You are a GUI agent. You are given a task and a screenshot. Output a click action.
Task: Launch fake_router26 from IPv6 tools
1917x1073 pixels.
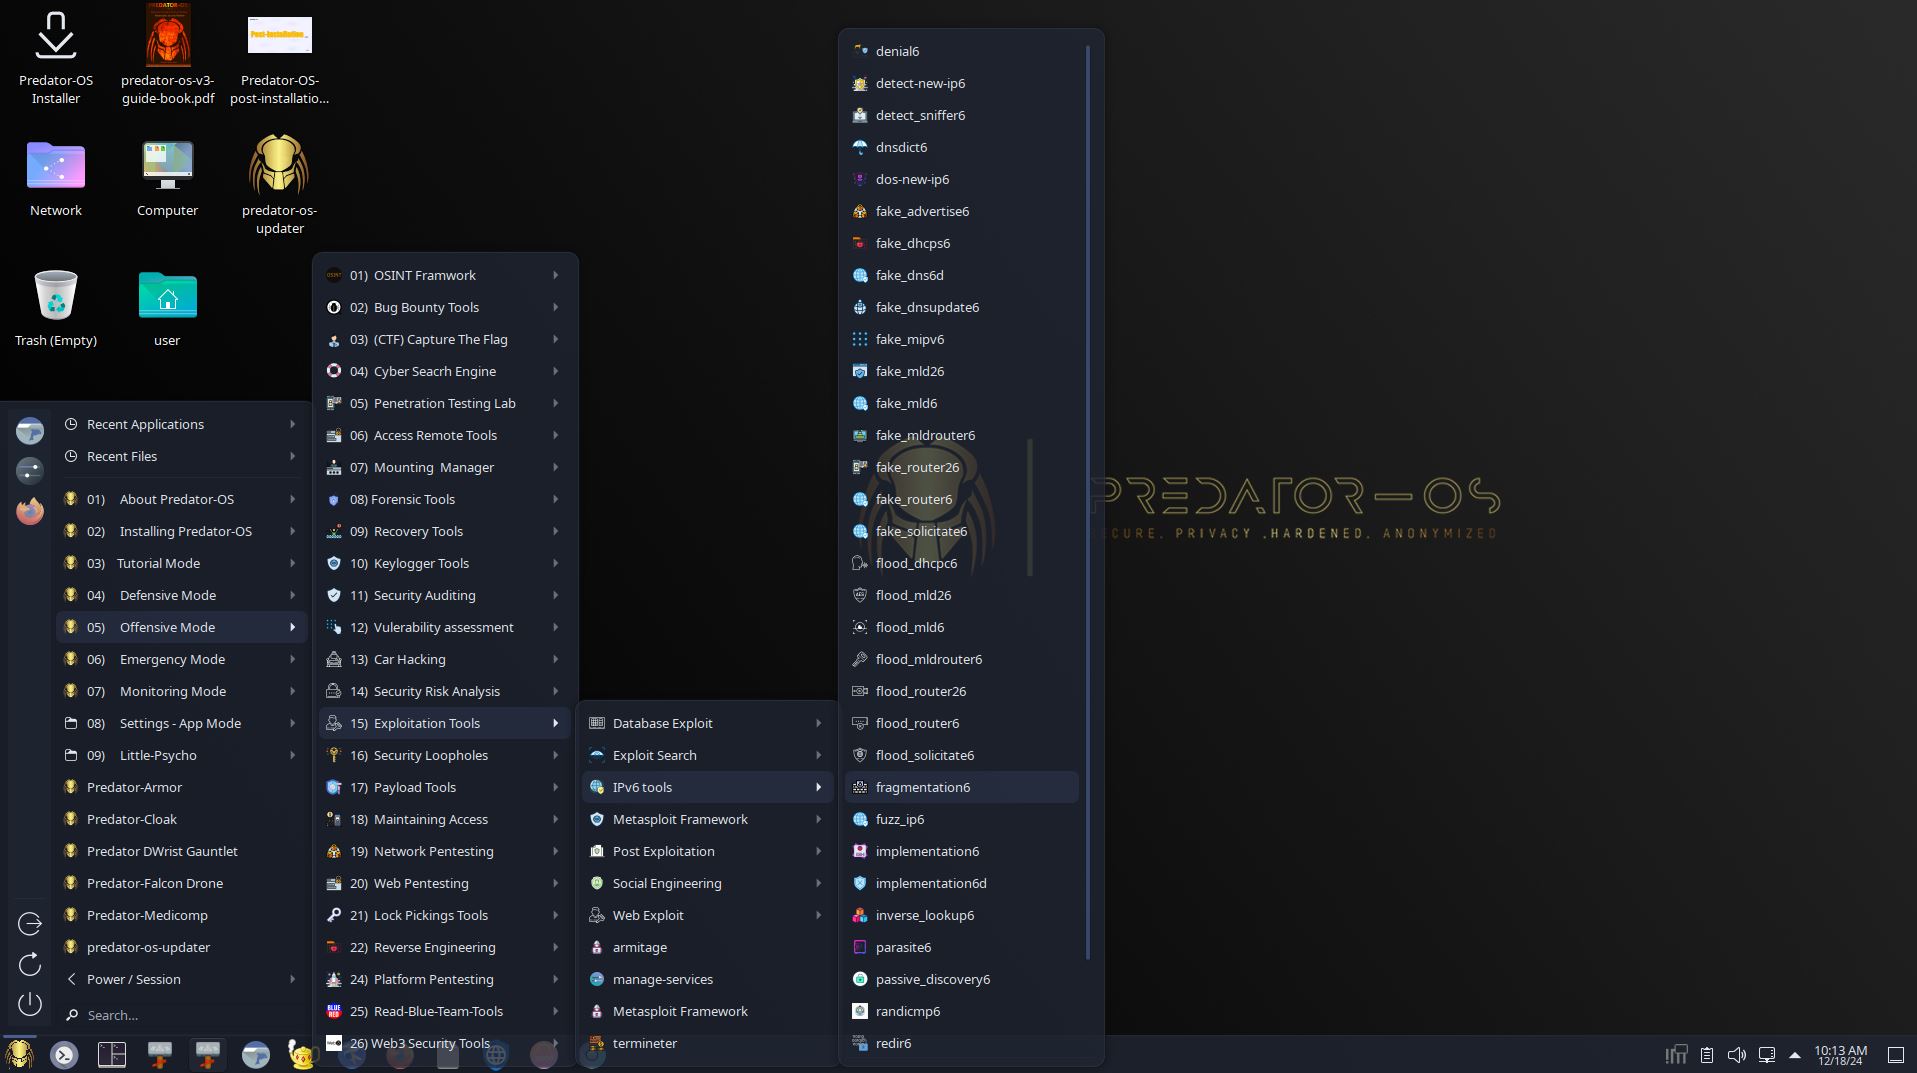coord(962,467)
